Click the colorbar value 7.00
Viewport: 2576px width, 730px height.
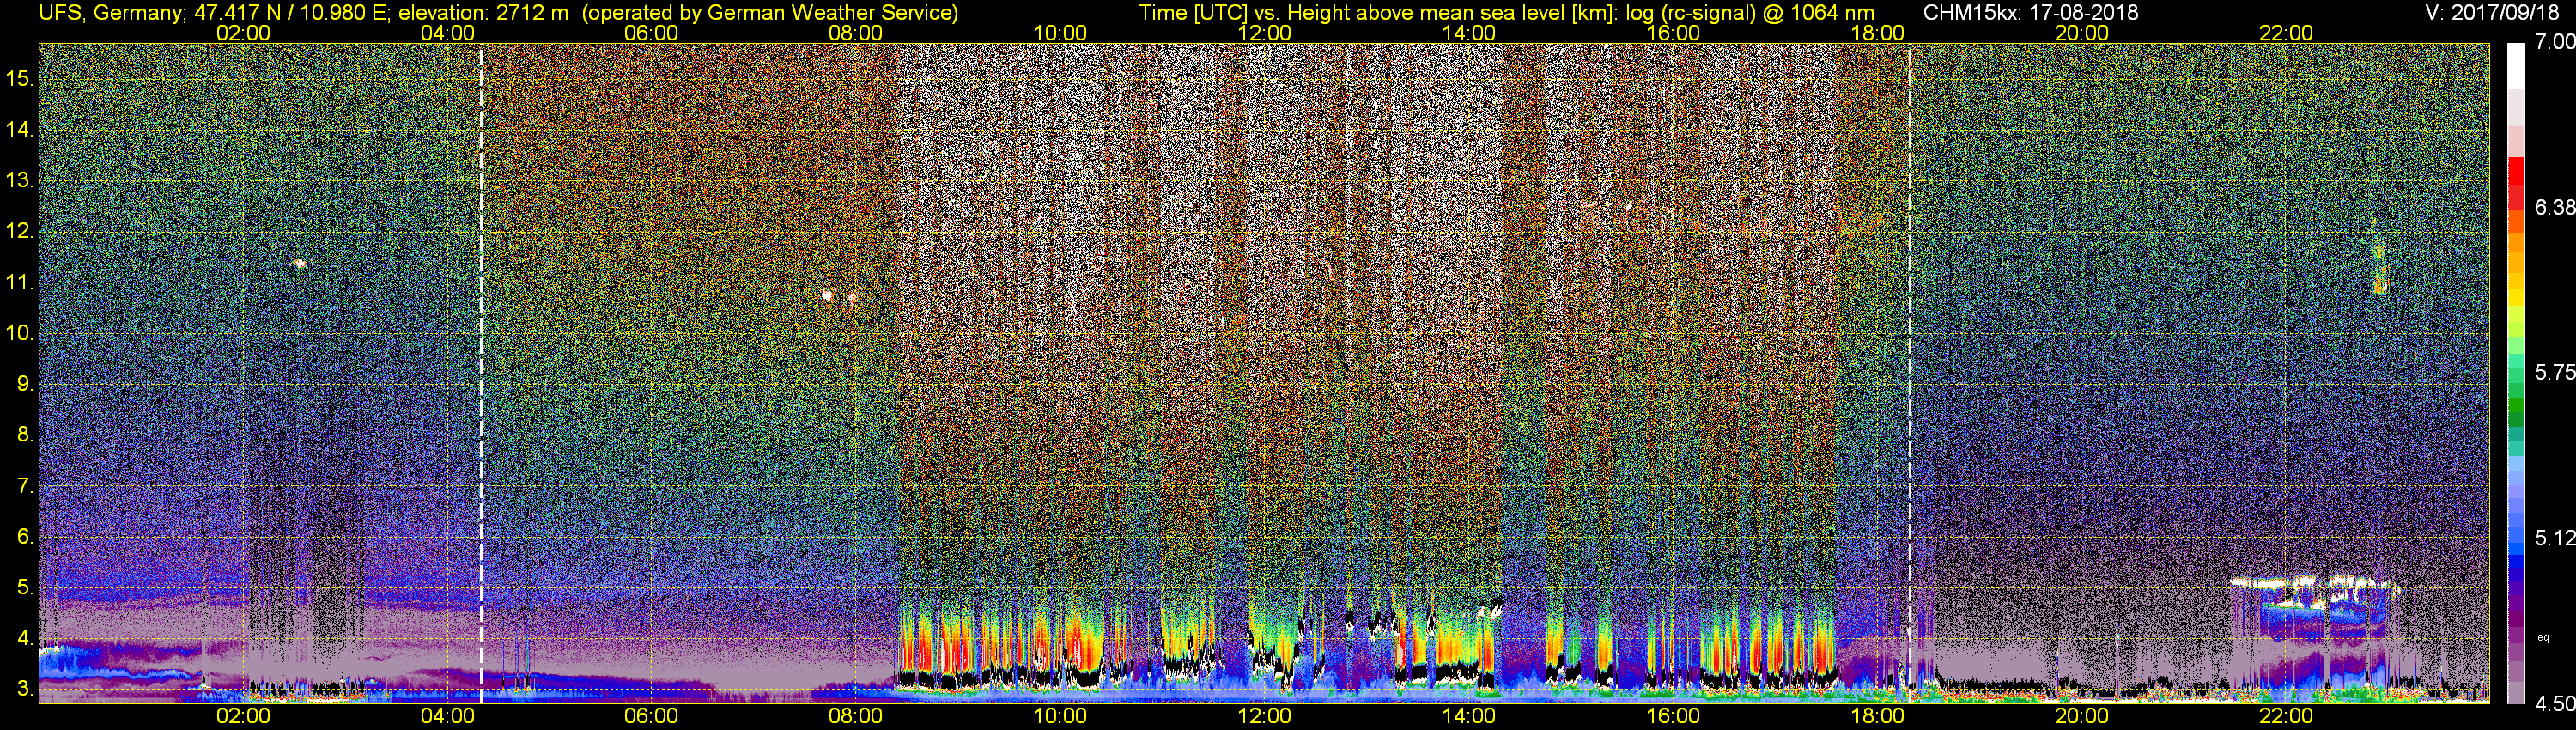2555,42
